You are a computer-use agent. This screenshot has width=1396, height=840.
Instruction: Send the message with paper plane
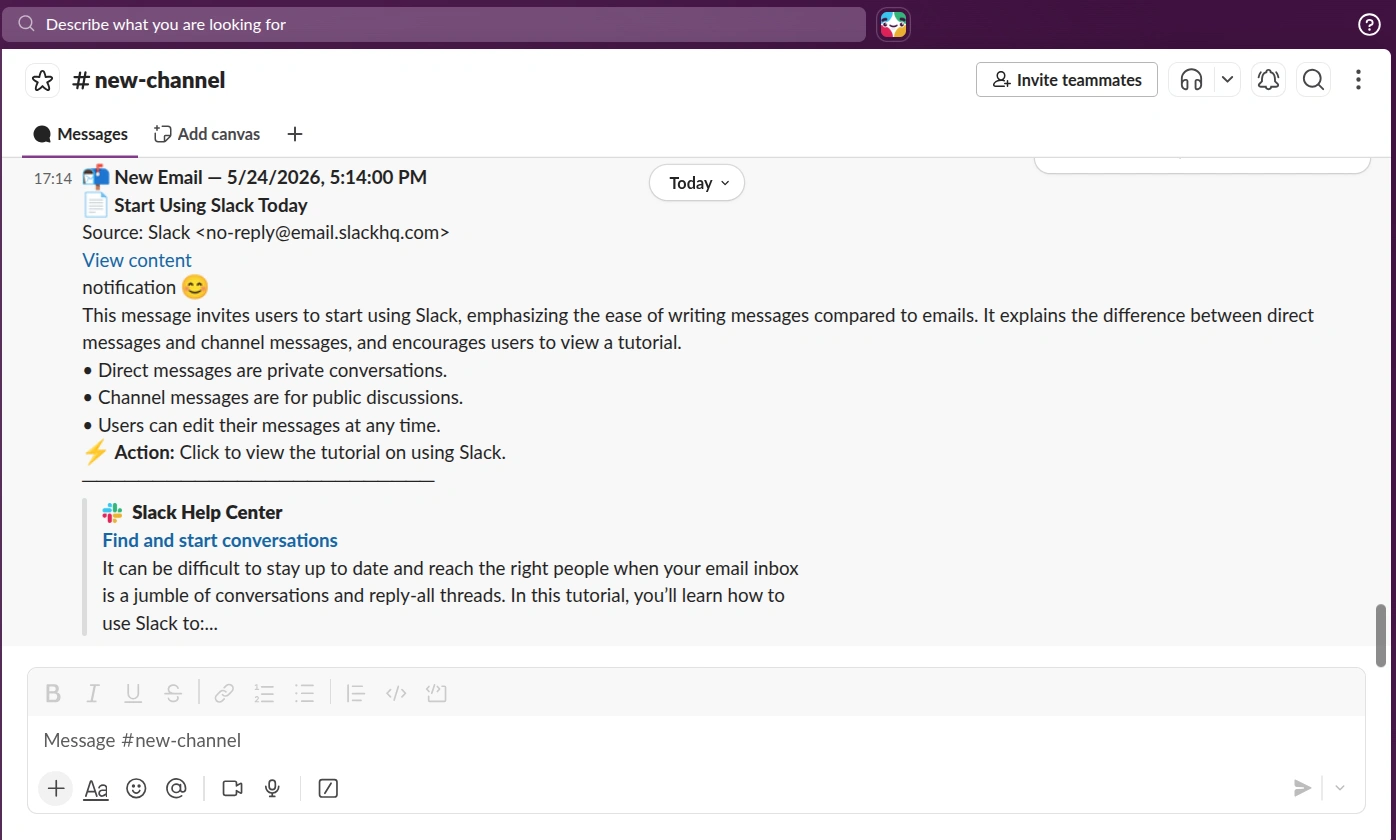tap(1302, 788)
